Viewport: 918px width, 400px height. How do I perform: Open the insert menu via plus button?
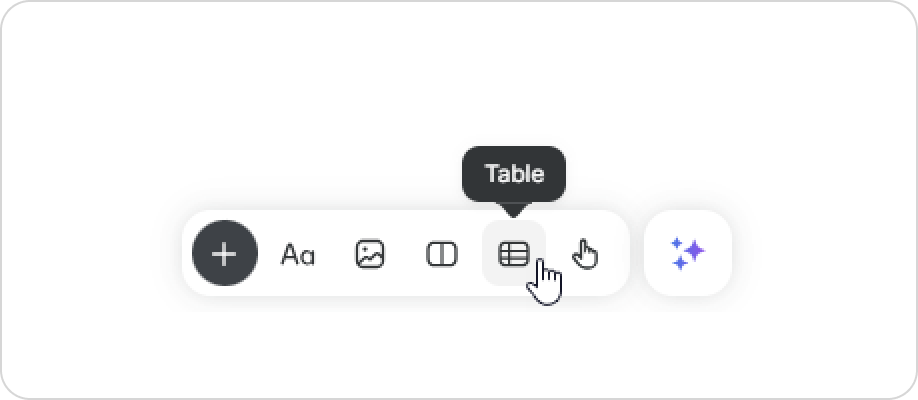click(224, 254)
